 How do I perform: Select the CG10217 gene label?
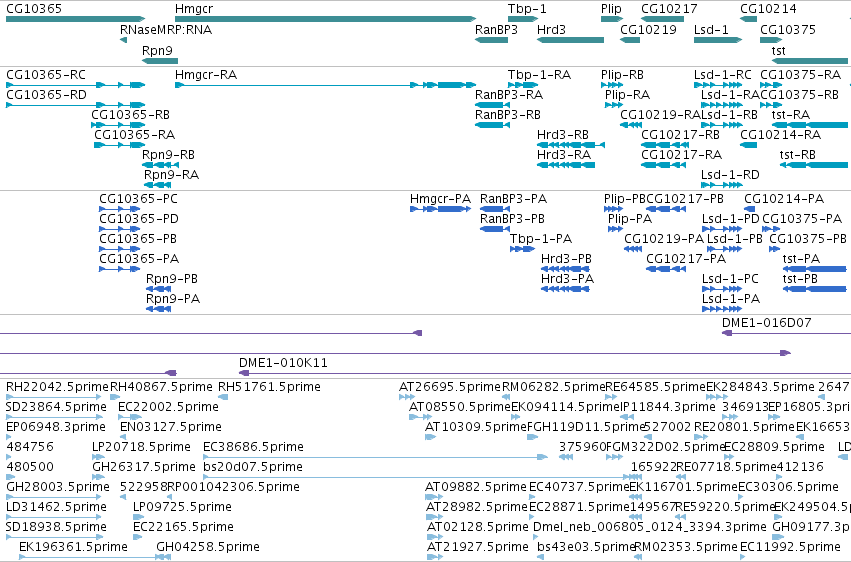coord(669,9)
